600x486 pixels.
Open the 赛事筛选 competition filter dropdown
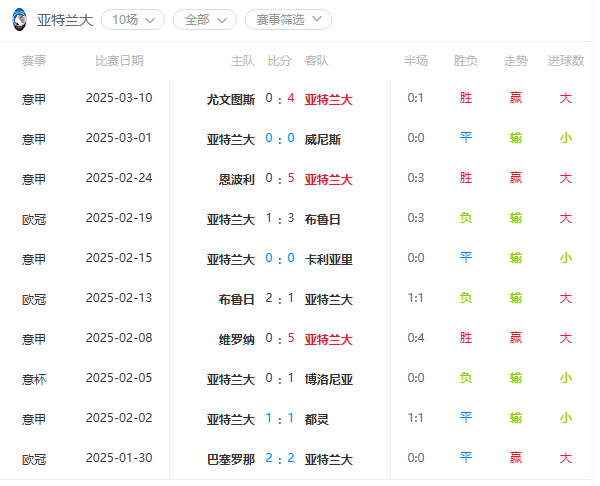(x=288, y=20)
